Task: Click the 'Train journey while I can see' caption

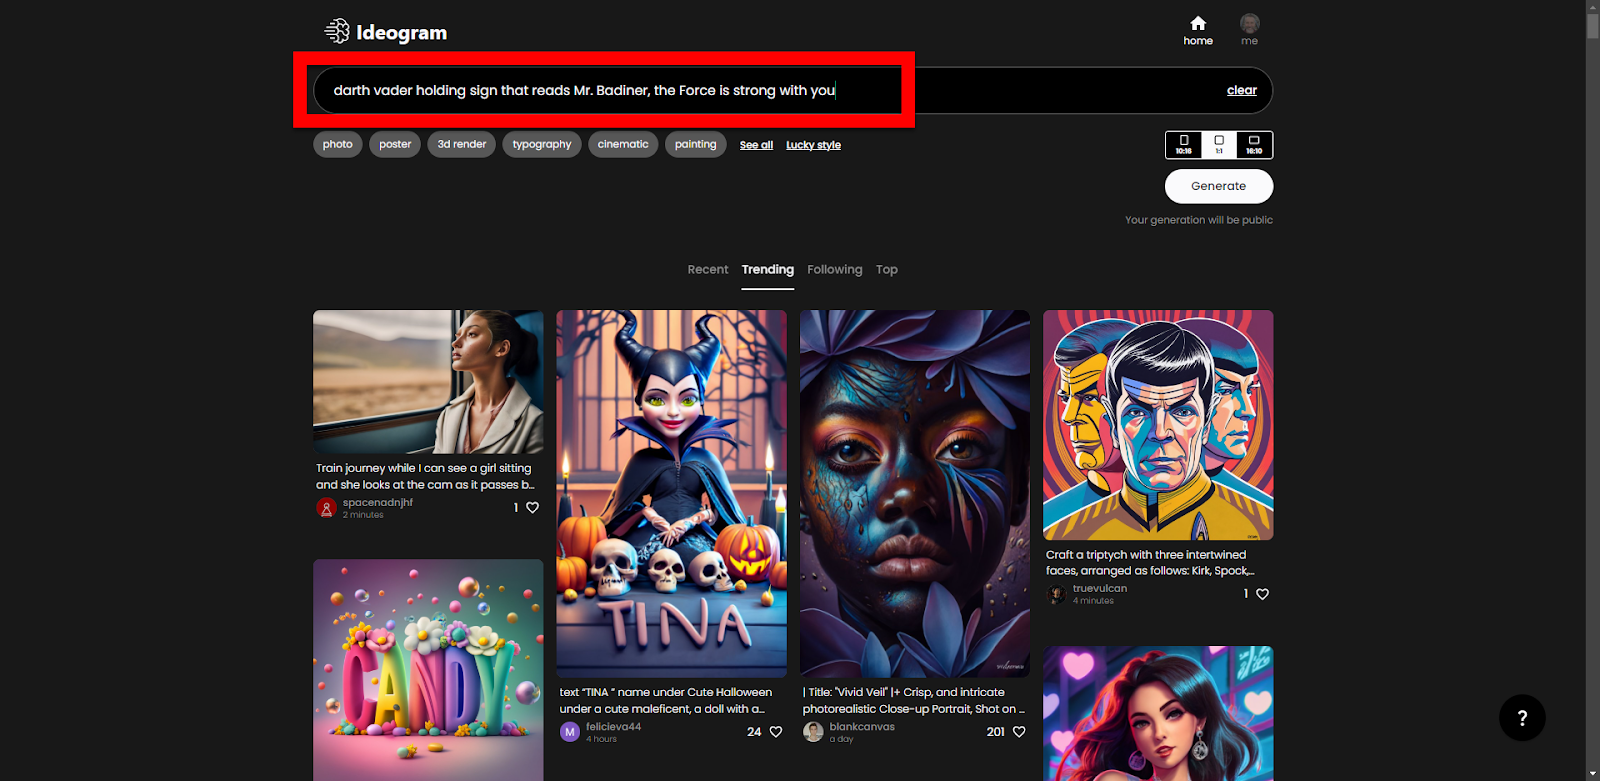Action: click(425, 476)
